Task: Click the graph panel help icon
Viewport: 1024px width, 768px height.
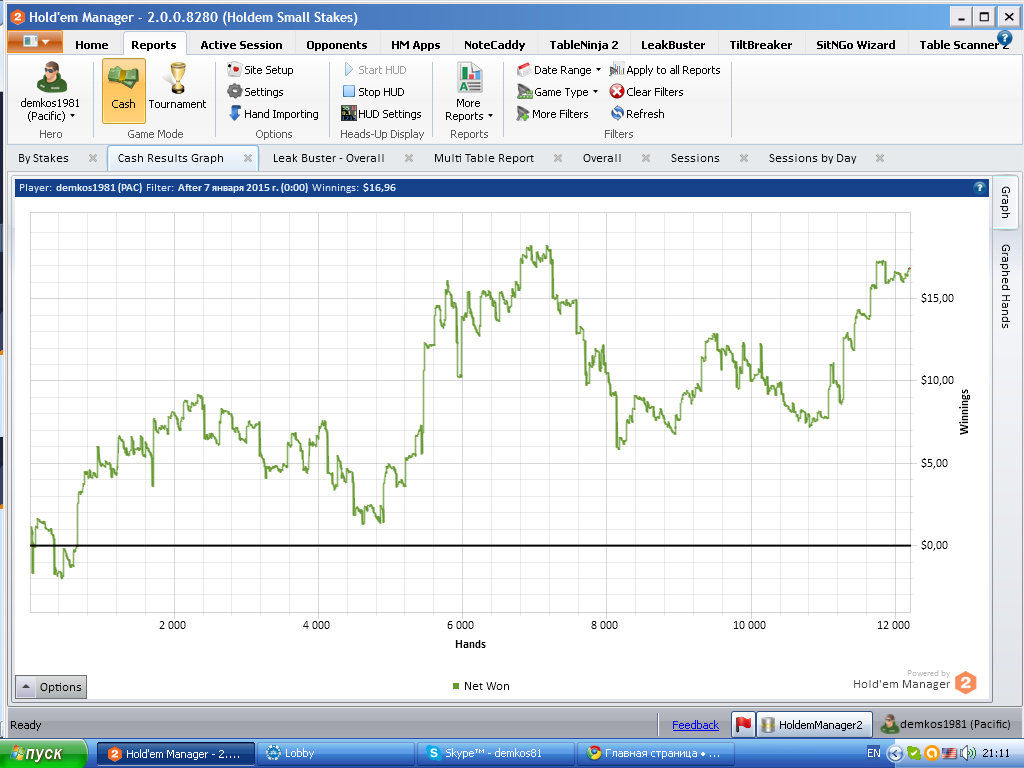Action: click(x=979, y=187)
